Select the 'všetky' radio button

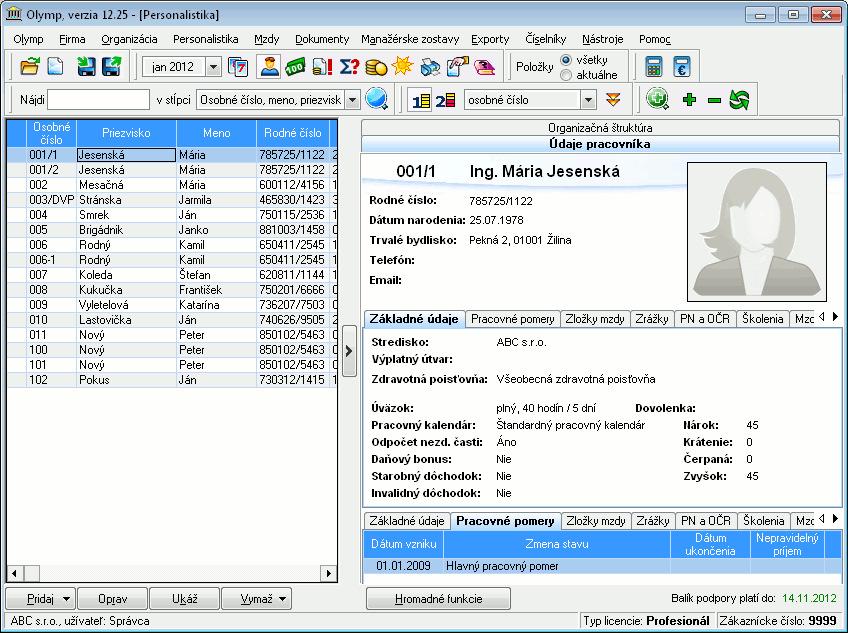coord(566,60)
